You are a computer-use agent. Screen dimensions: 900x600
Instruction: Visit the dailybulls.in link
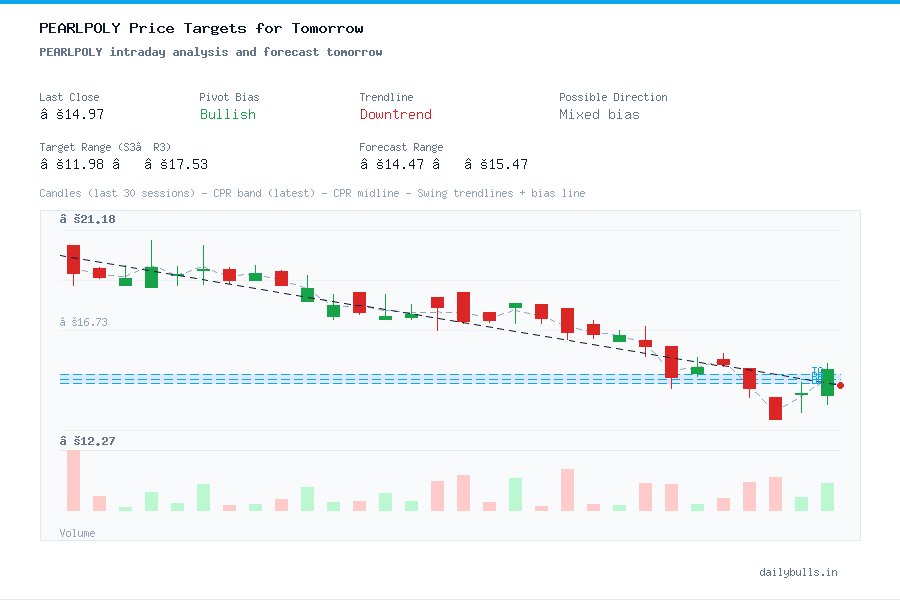click(800, 572)
